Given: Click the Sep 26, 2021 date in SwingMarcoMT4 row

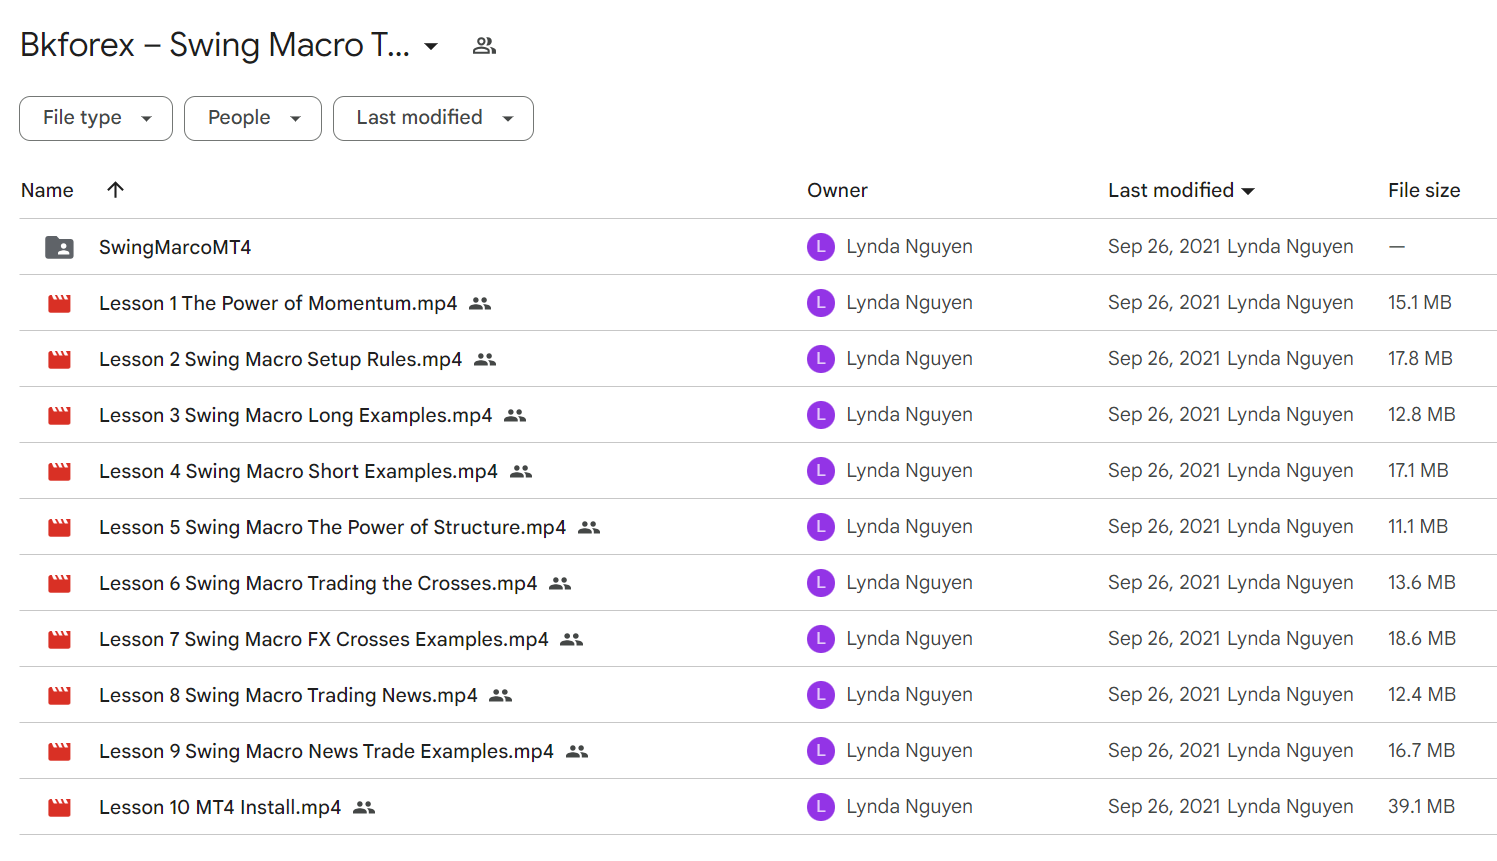Looking at the screenshot, I should [x=1164, y=247].
